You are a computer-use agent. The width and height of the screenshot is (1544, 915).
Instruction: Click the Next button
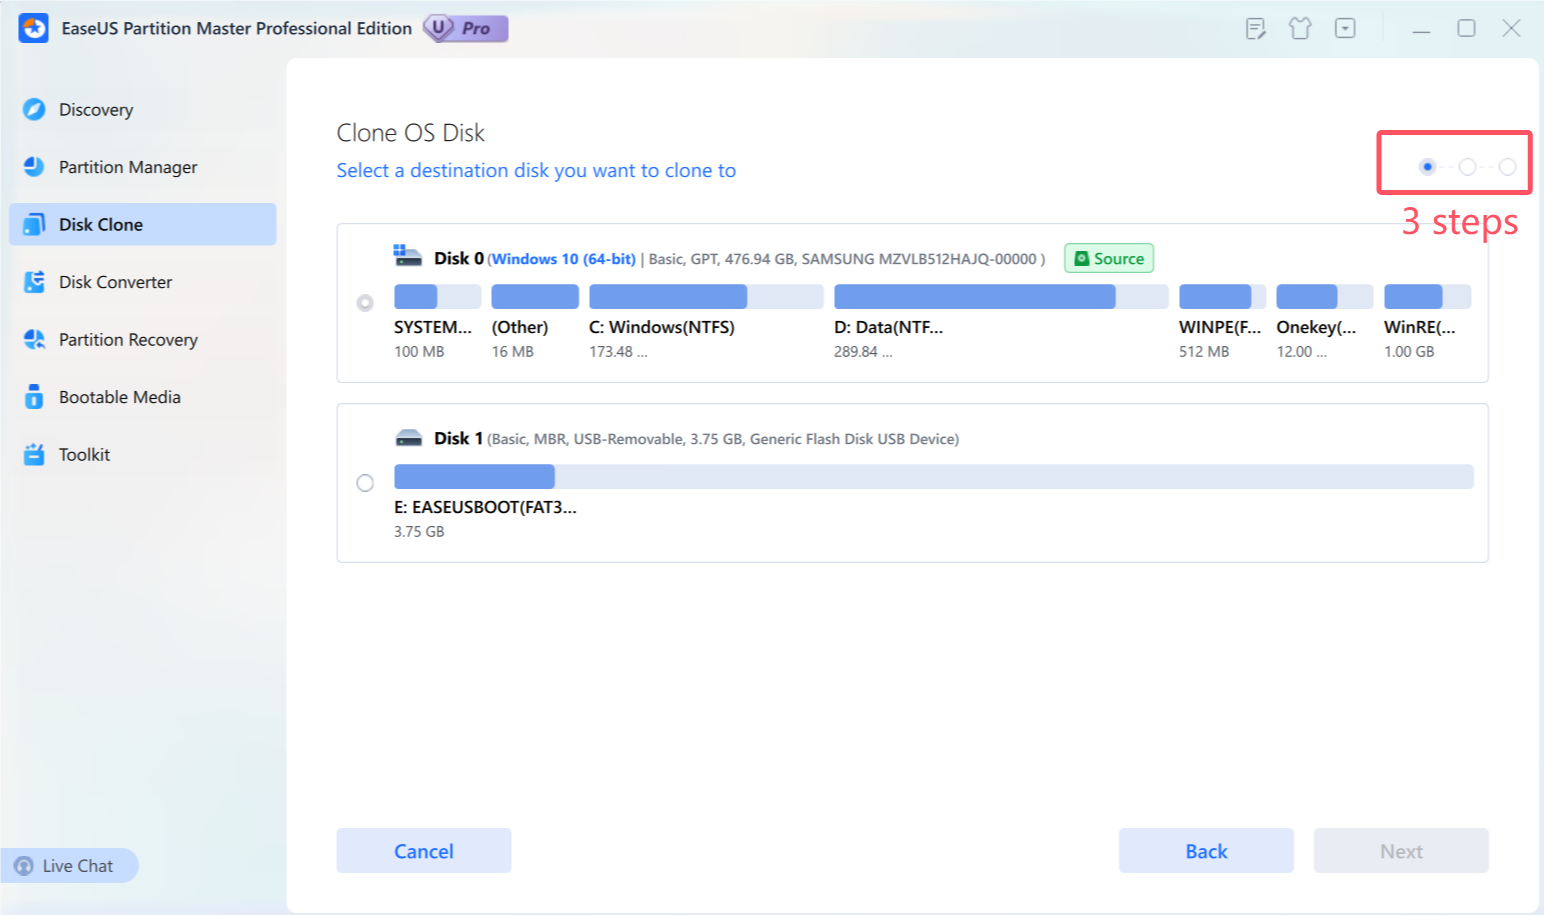tap(1401, 851)
